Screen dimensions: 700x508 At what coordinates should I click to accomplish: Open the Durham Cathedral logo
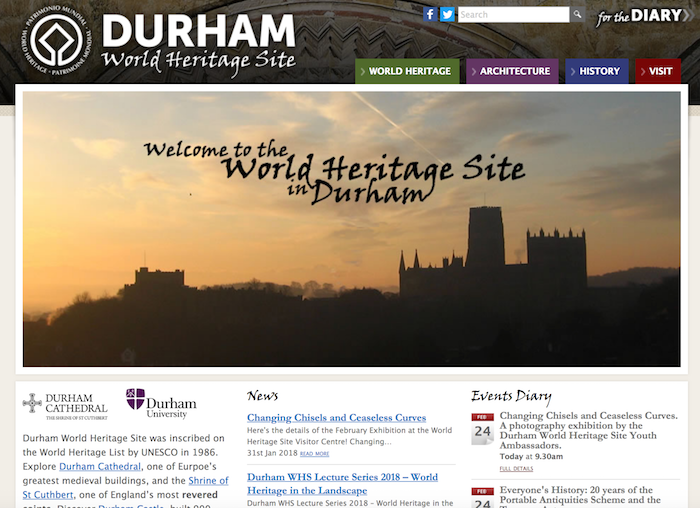point(66,403)
